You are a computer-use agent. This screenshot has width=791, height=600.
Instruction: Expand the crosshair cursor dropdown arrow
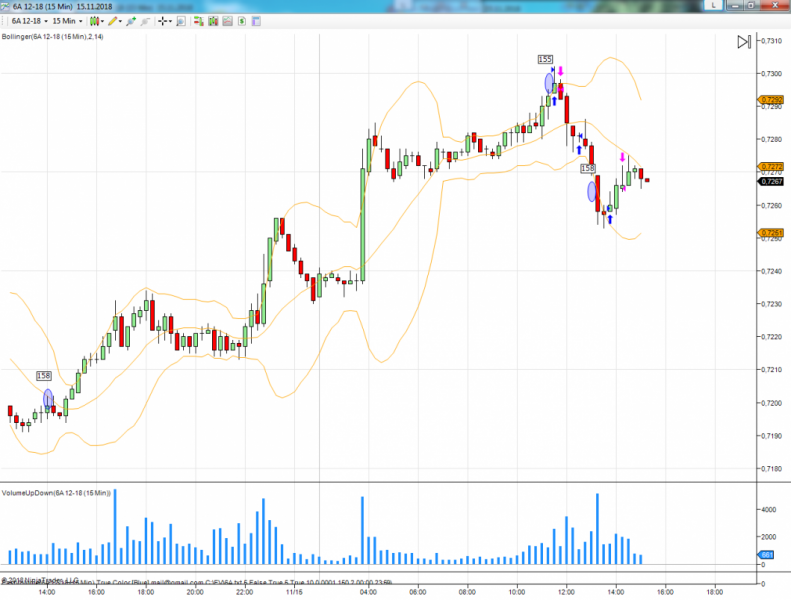click(171, 21)
